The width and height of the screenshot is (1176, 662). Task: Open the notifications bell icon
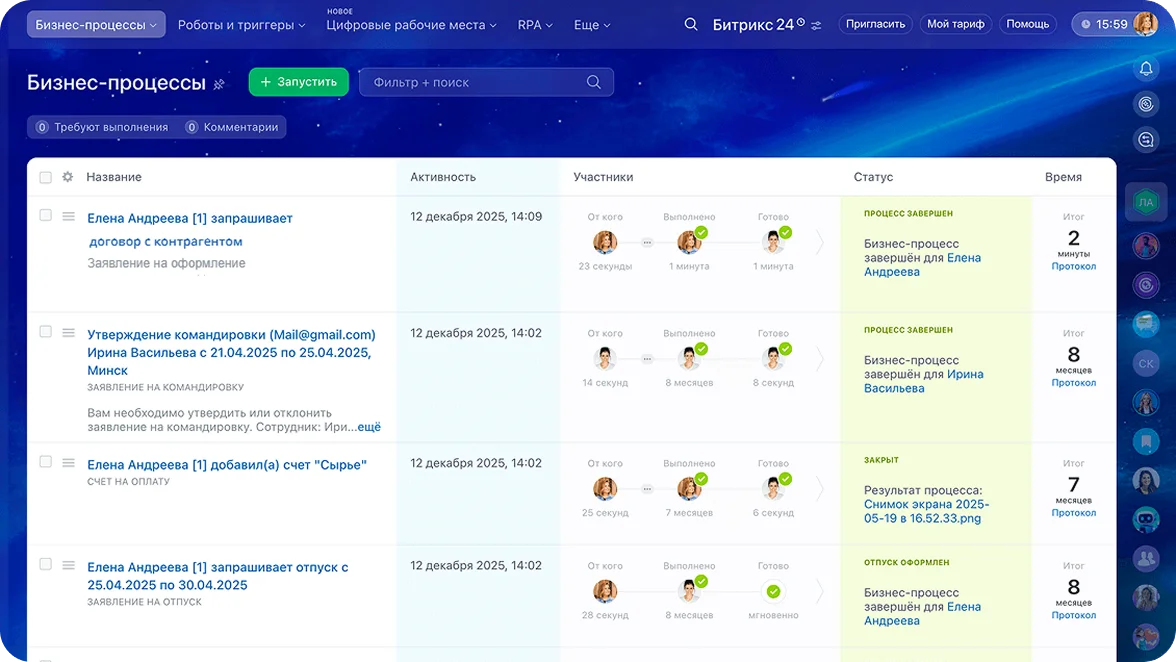point(1145,69)
